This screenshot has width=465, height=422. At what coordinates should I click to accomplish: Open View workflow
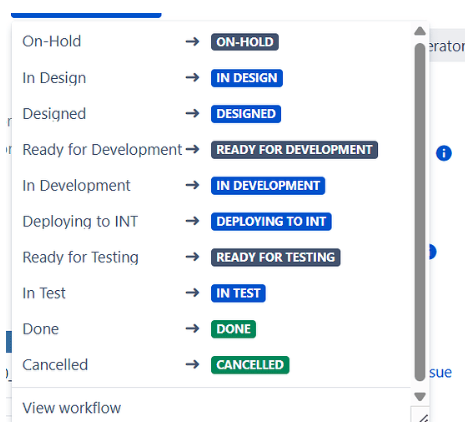pos(72,408)
